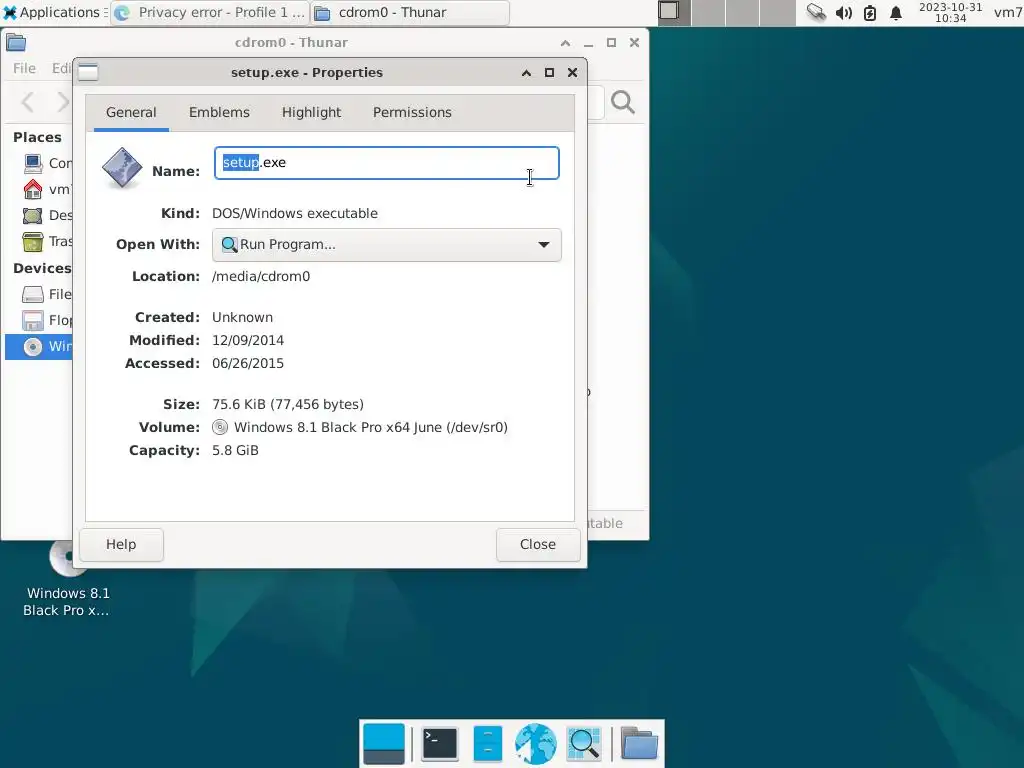
Task: Open the Emblems tab
Action: 219,112
